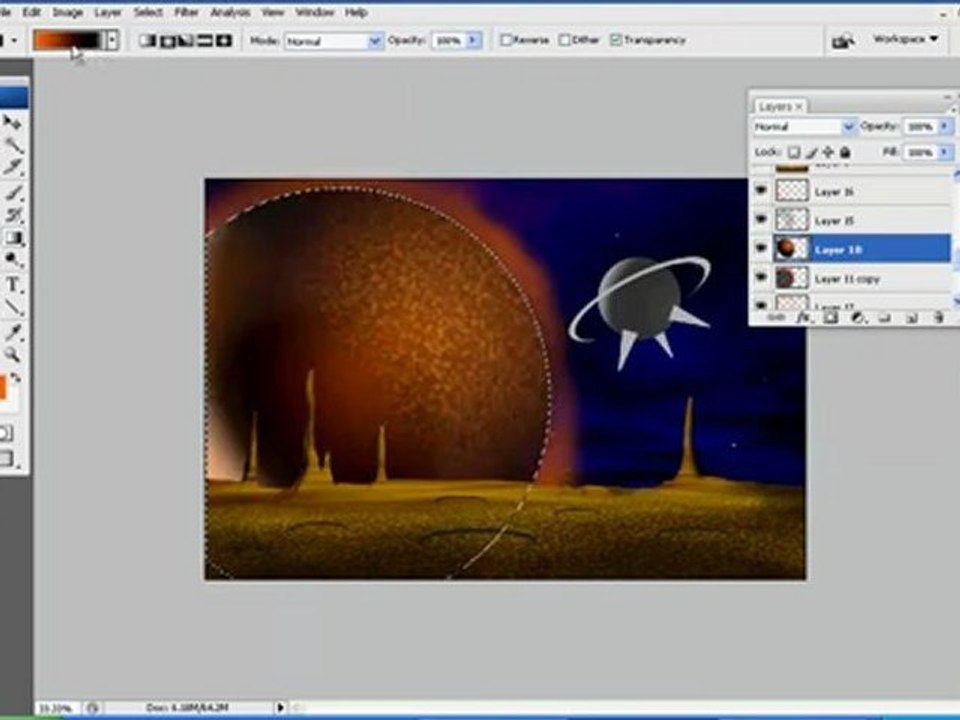Open the Layer menu
This screenshot has height=720, width=960.
point(108,12)
